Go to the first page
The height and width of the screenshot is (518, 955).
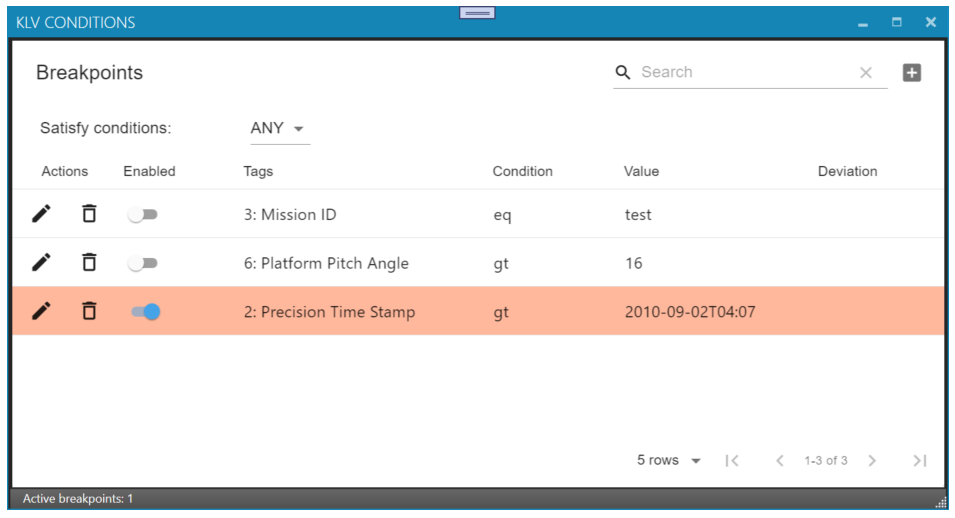coord(732,460)
